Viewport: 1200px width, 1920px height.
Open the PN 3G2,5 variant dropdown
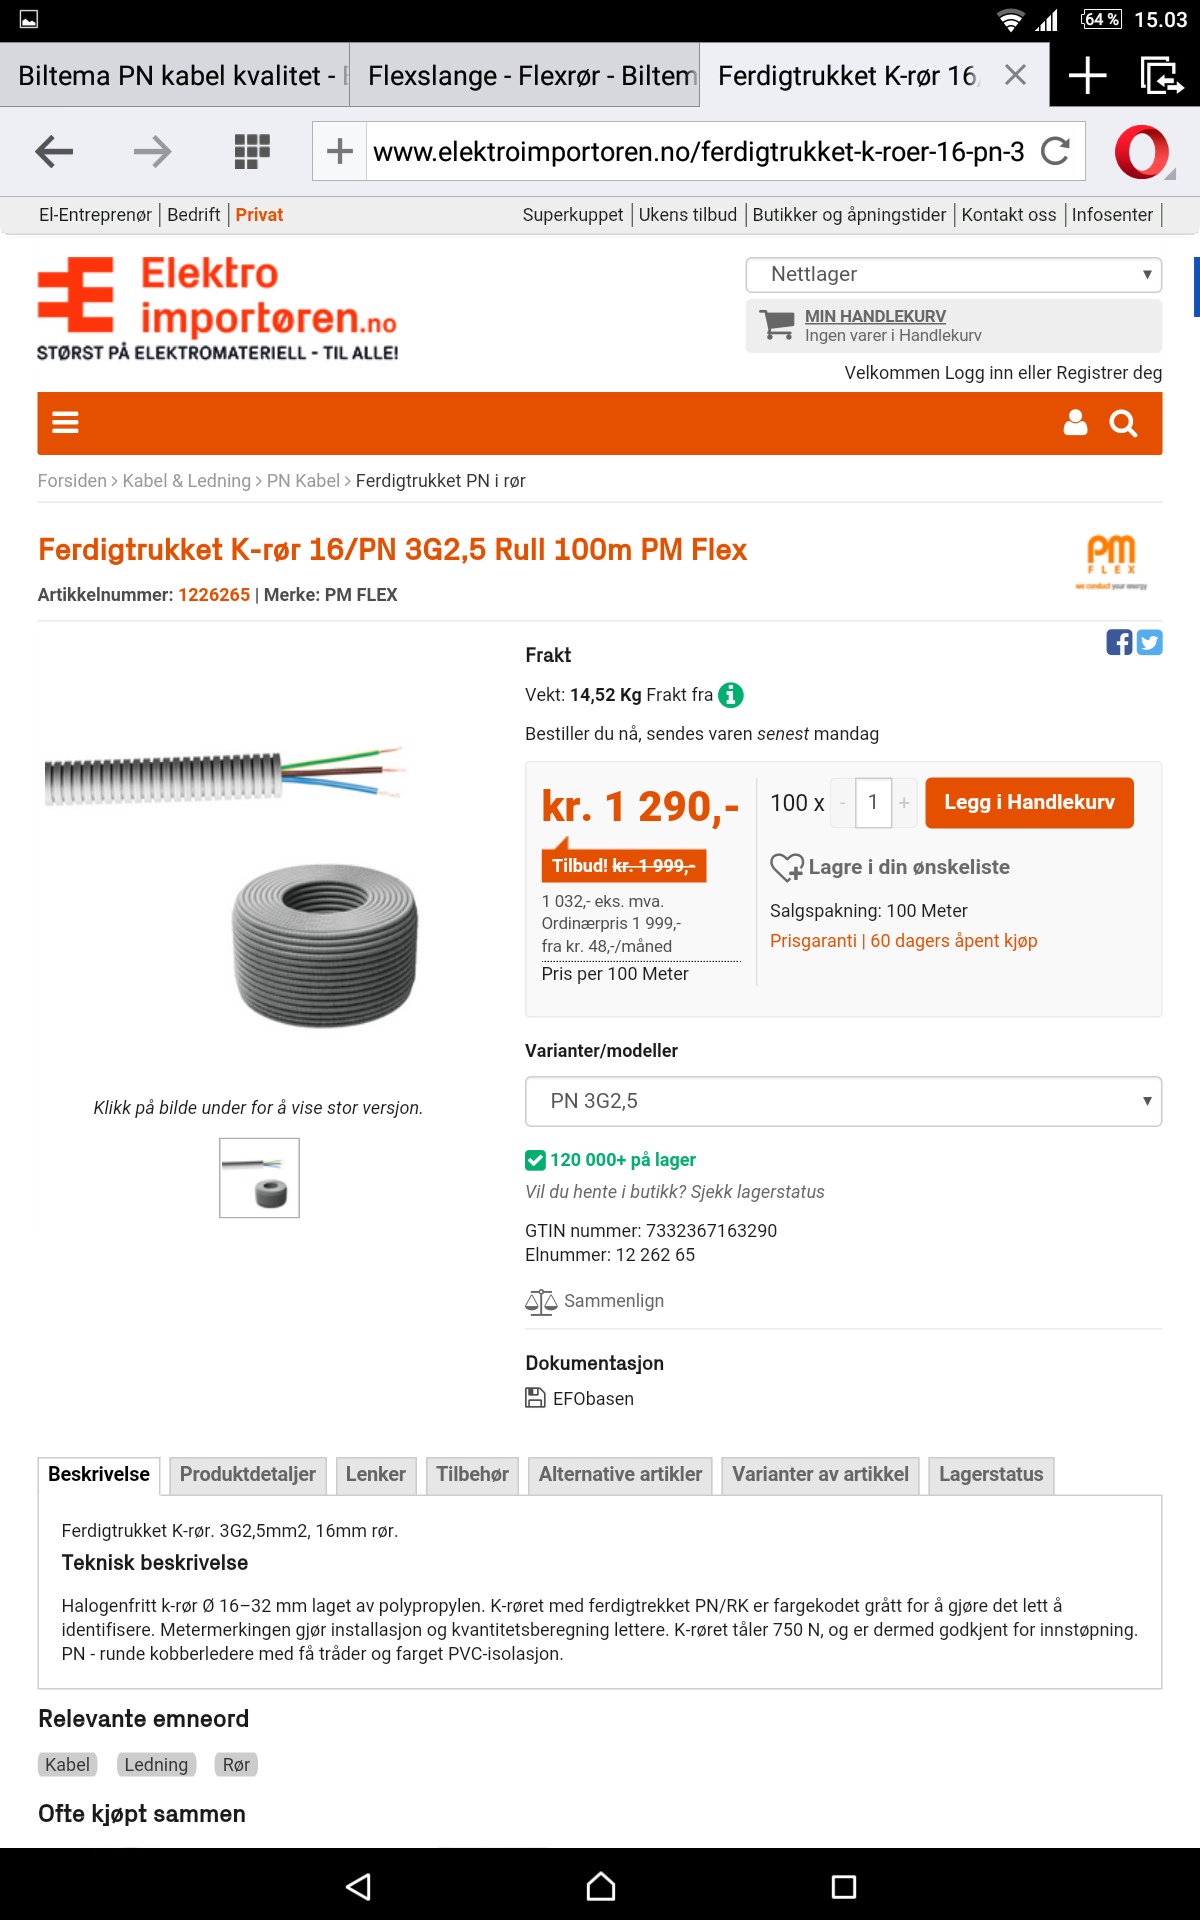point(843,1101)
